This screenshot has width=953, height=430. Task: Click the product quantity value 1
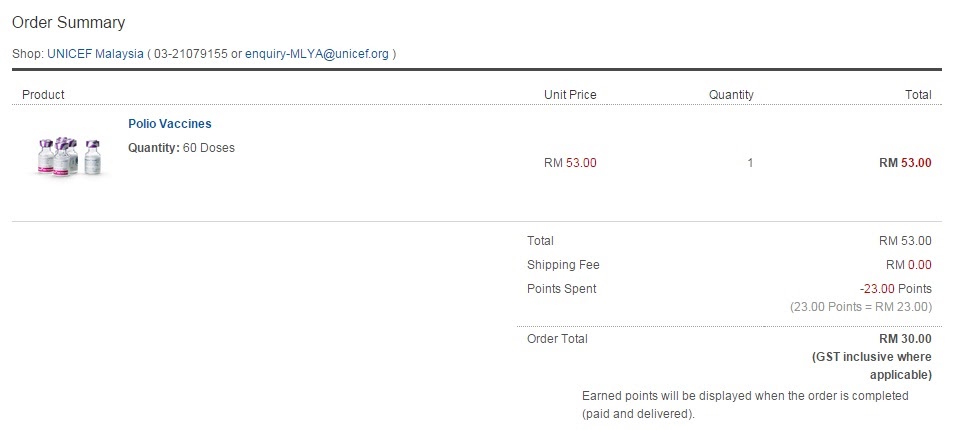[x=750, y=162]
